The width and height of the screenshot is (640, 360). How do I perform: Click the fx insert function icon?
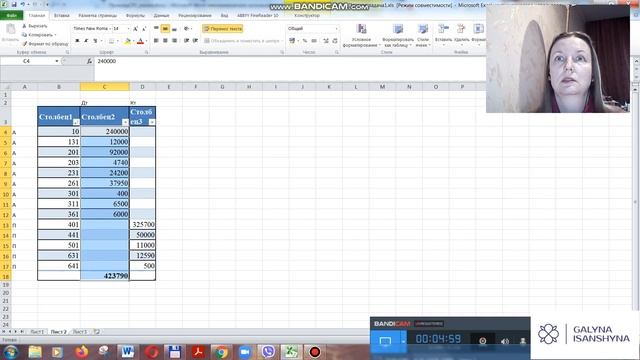click(89, 61)
